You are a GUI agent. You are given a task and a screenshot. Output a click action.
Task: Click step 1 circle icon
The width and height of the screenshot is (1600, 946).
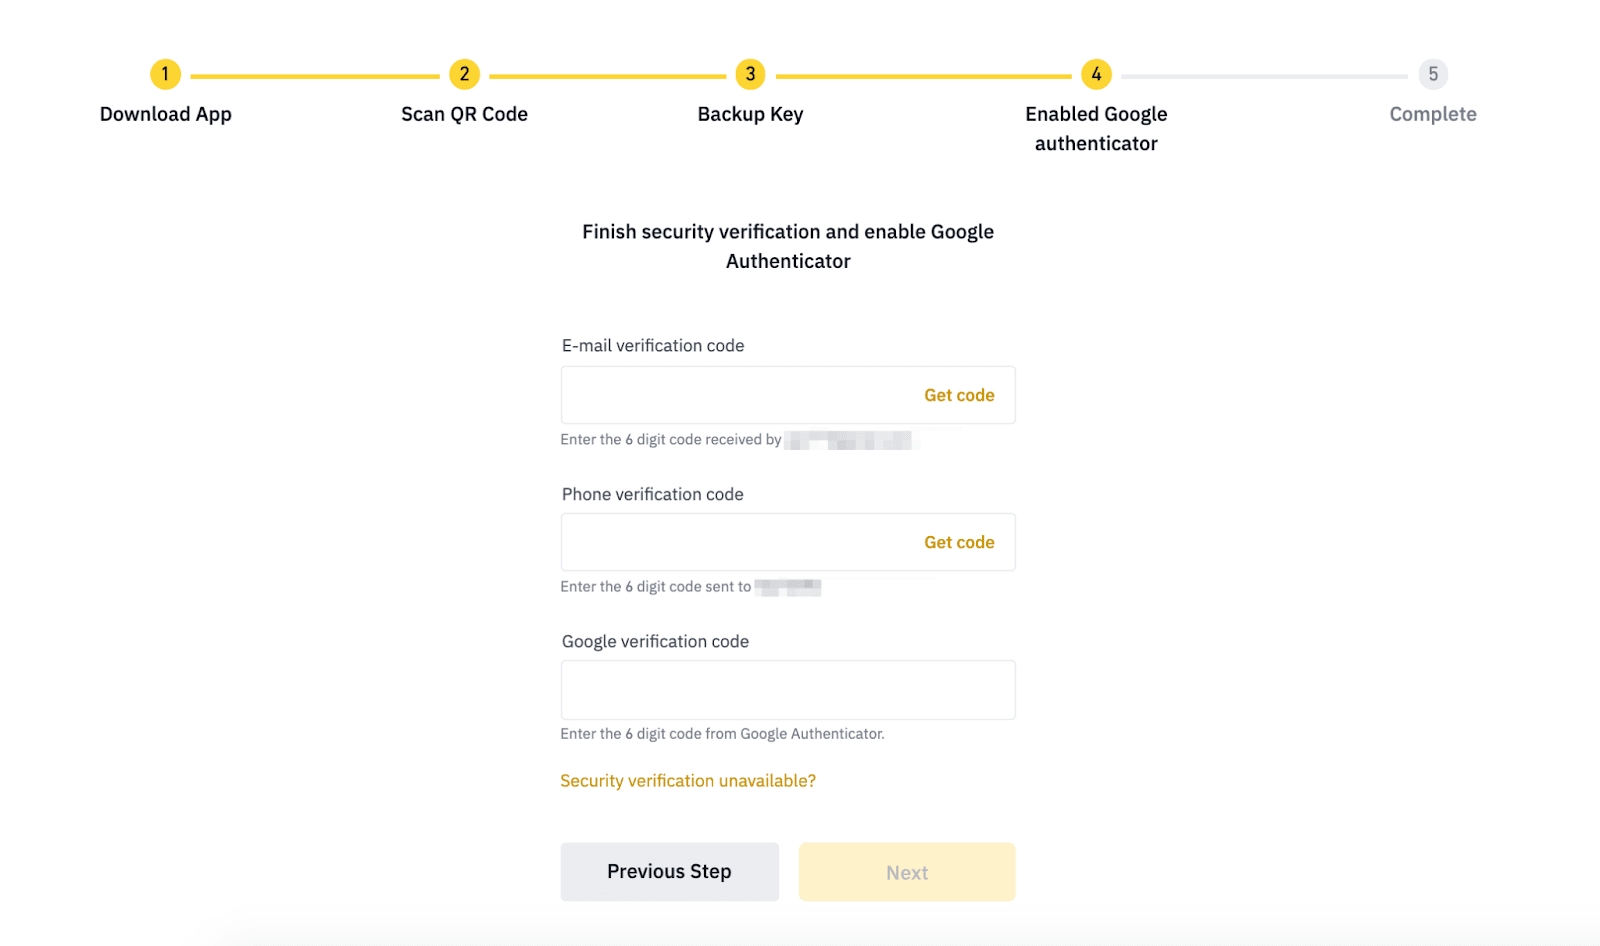(x=165, y=74)
